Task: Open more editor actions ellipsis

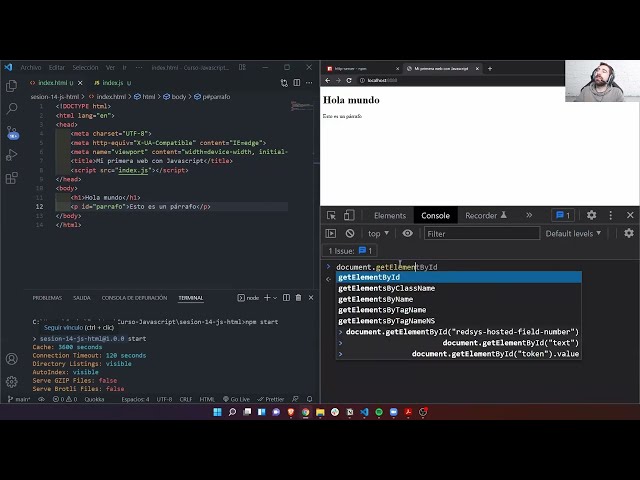Action: tap(309, 83)
